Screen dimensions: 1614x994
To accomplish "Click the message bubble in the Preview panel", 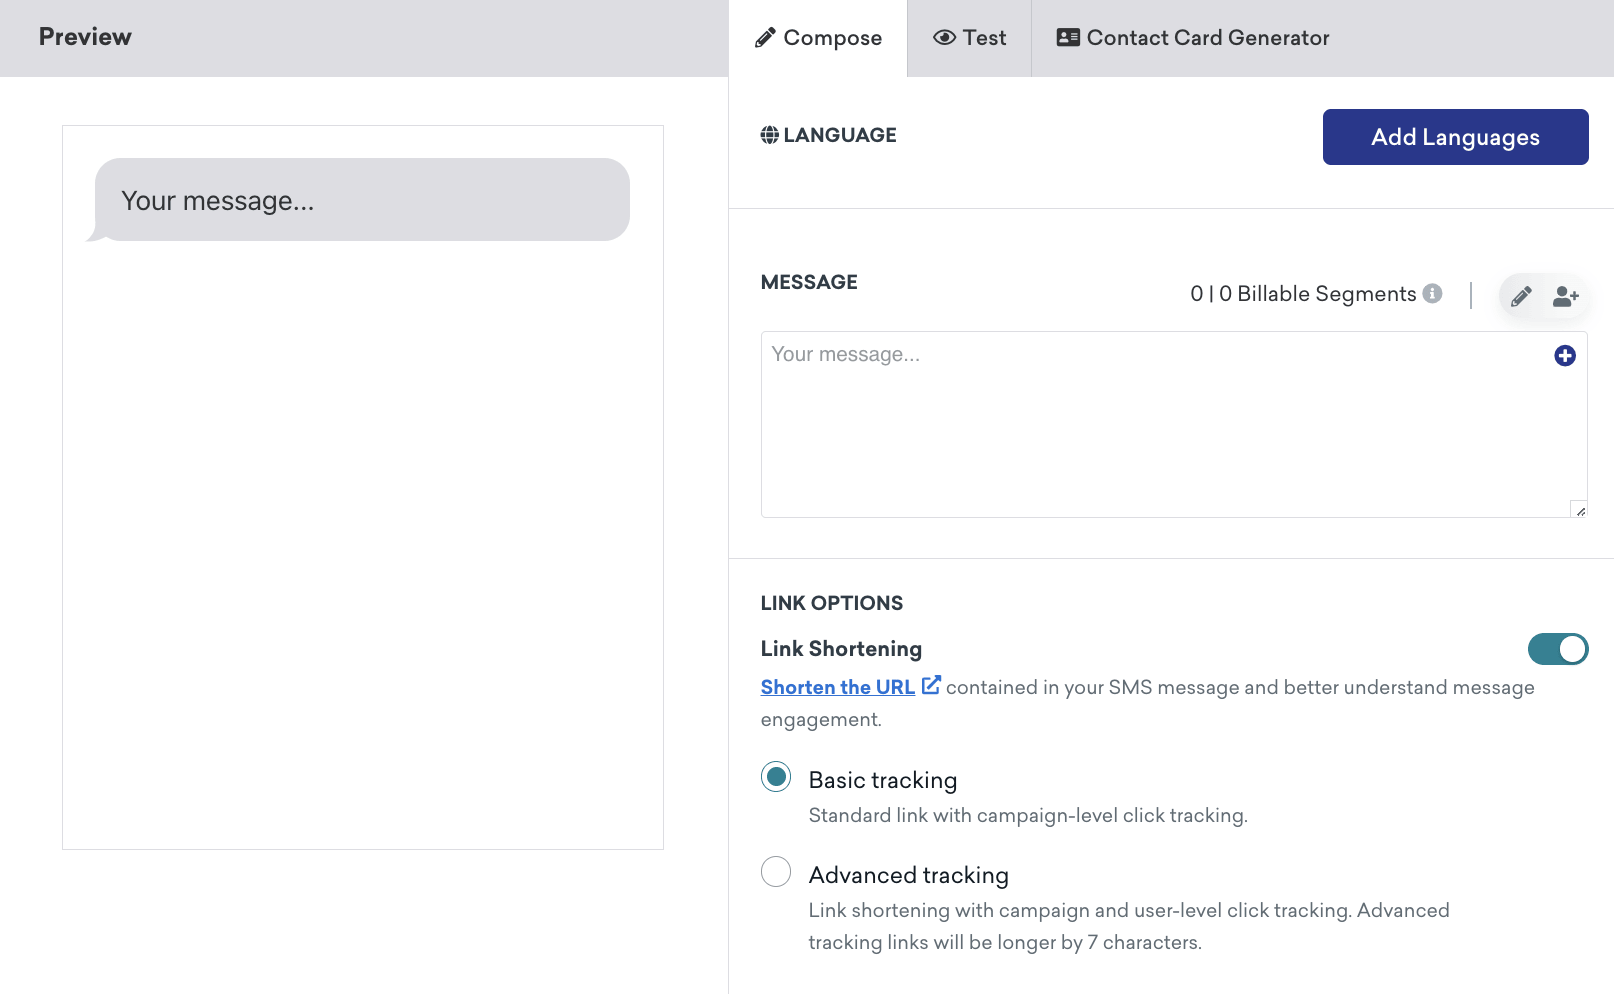I will click(360, 199).
